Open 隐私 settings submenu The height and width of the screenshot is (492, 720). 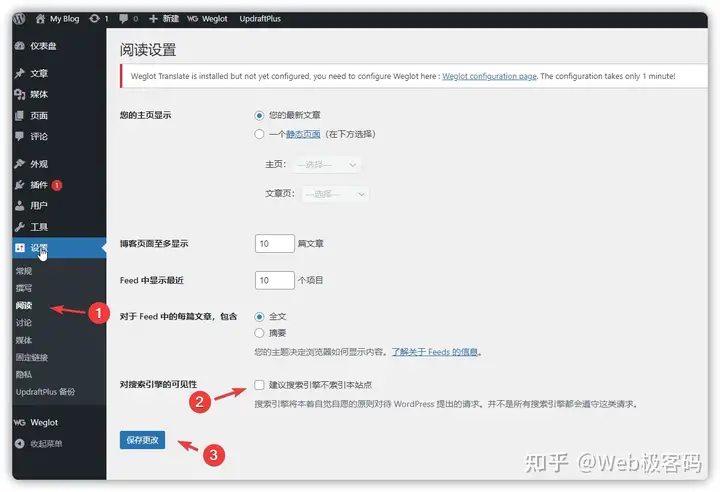(24, 375)
